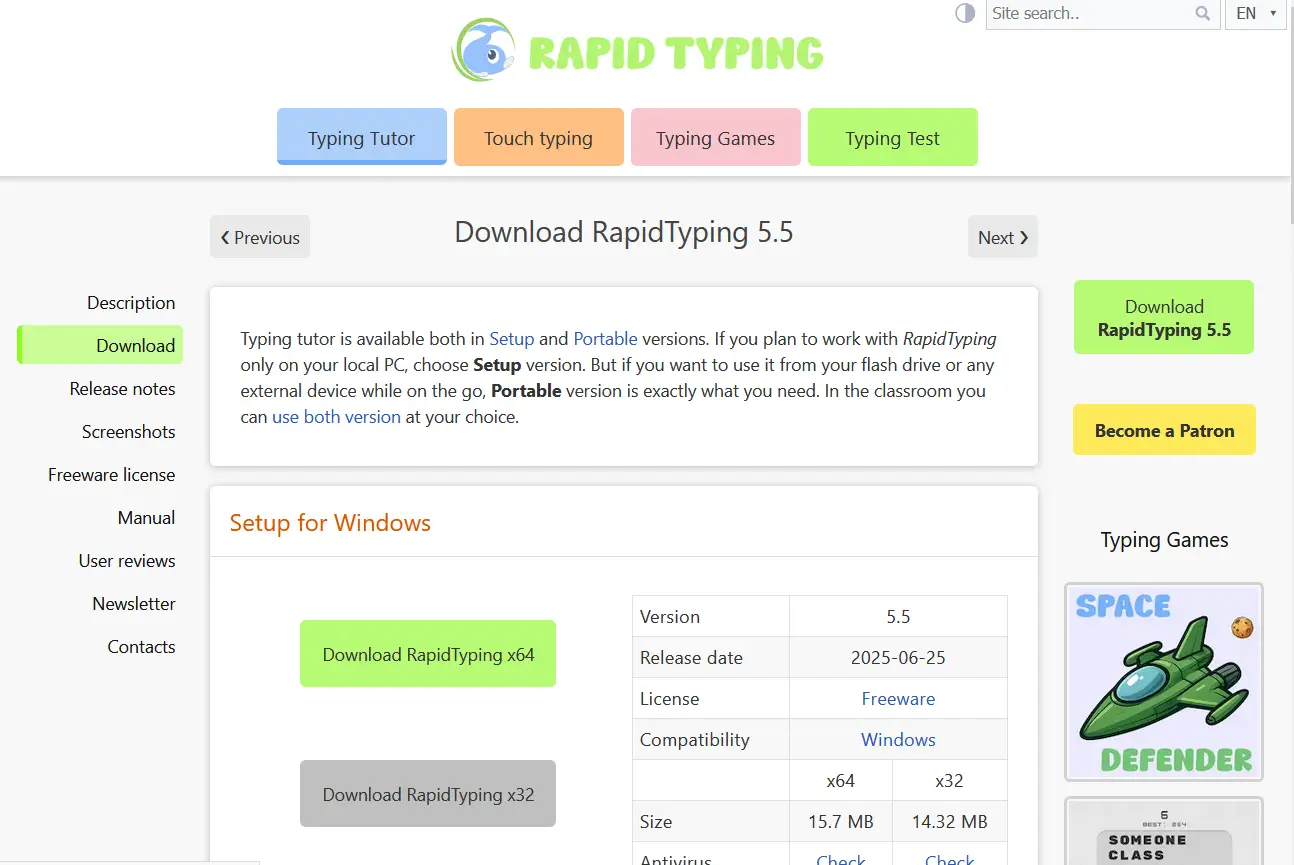This screenshot has height=865, width=1294.
Task: Open Release notes from the sidebar
Action: point(123,389)
